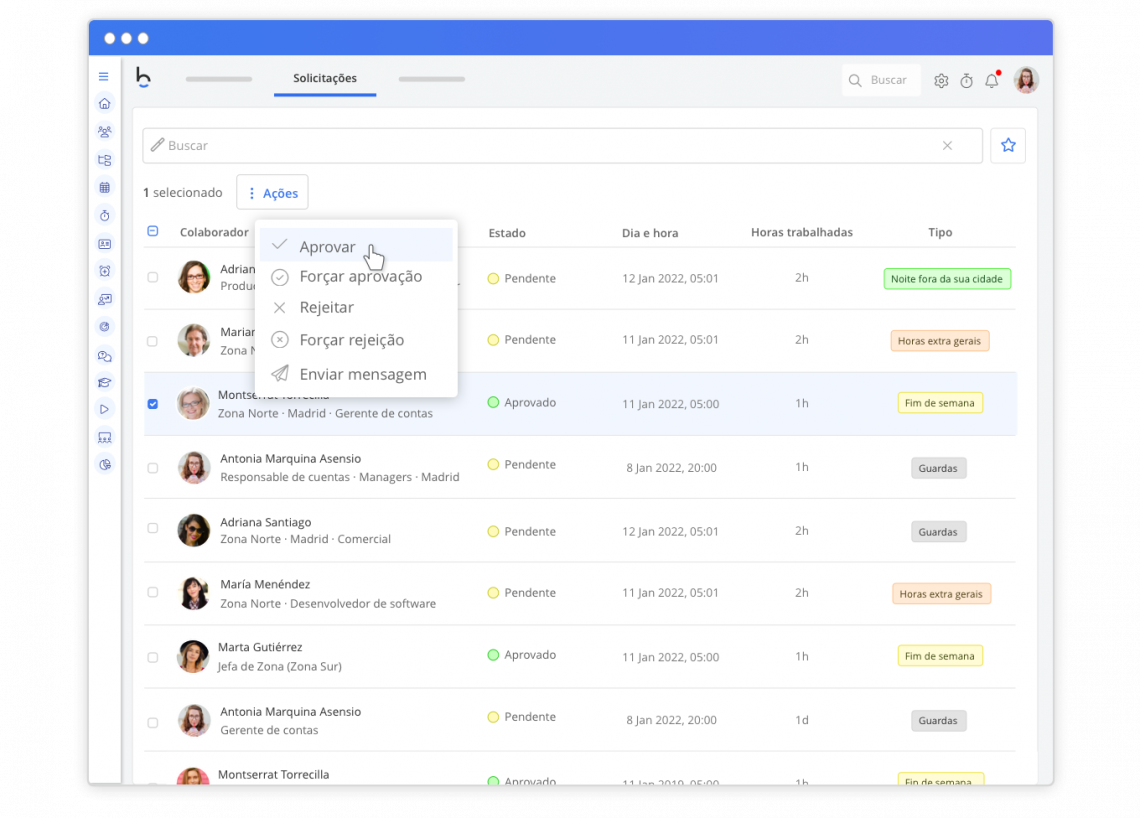Open the Ações dropdown menu

(272, 192)
